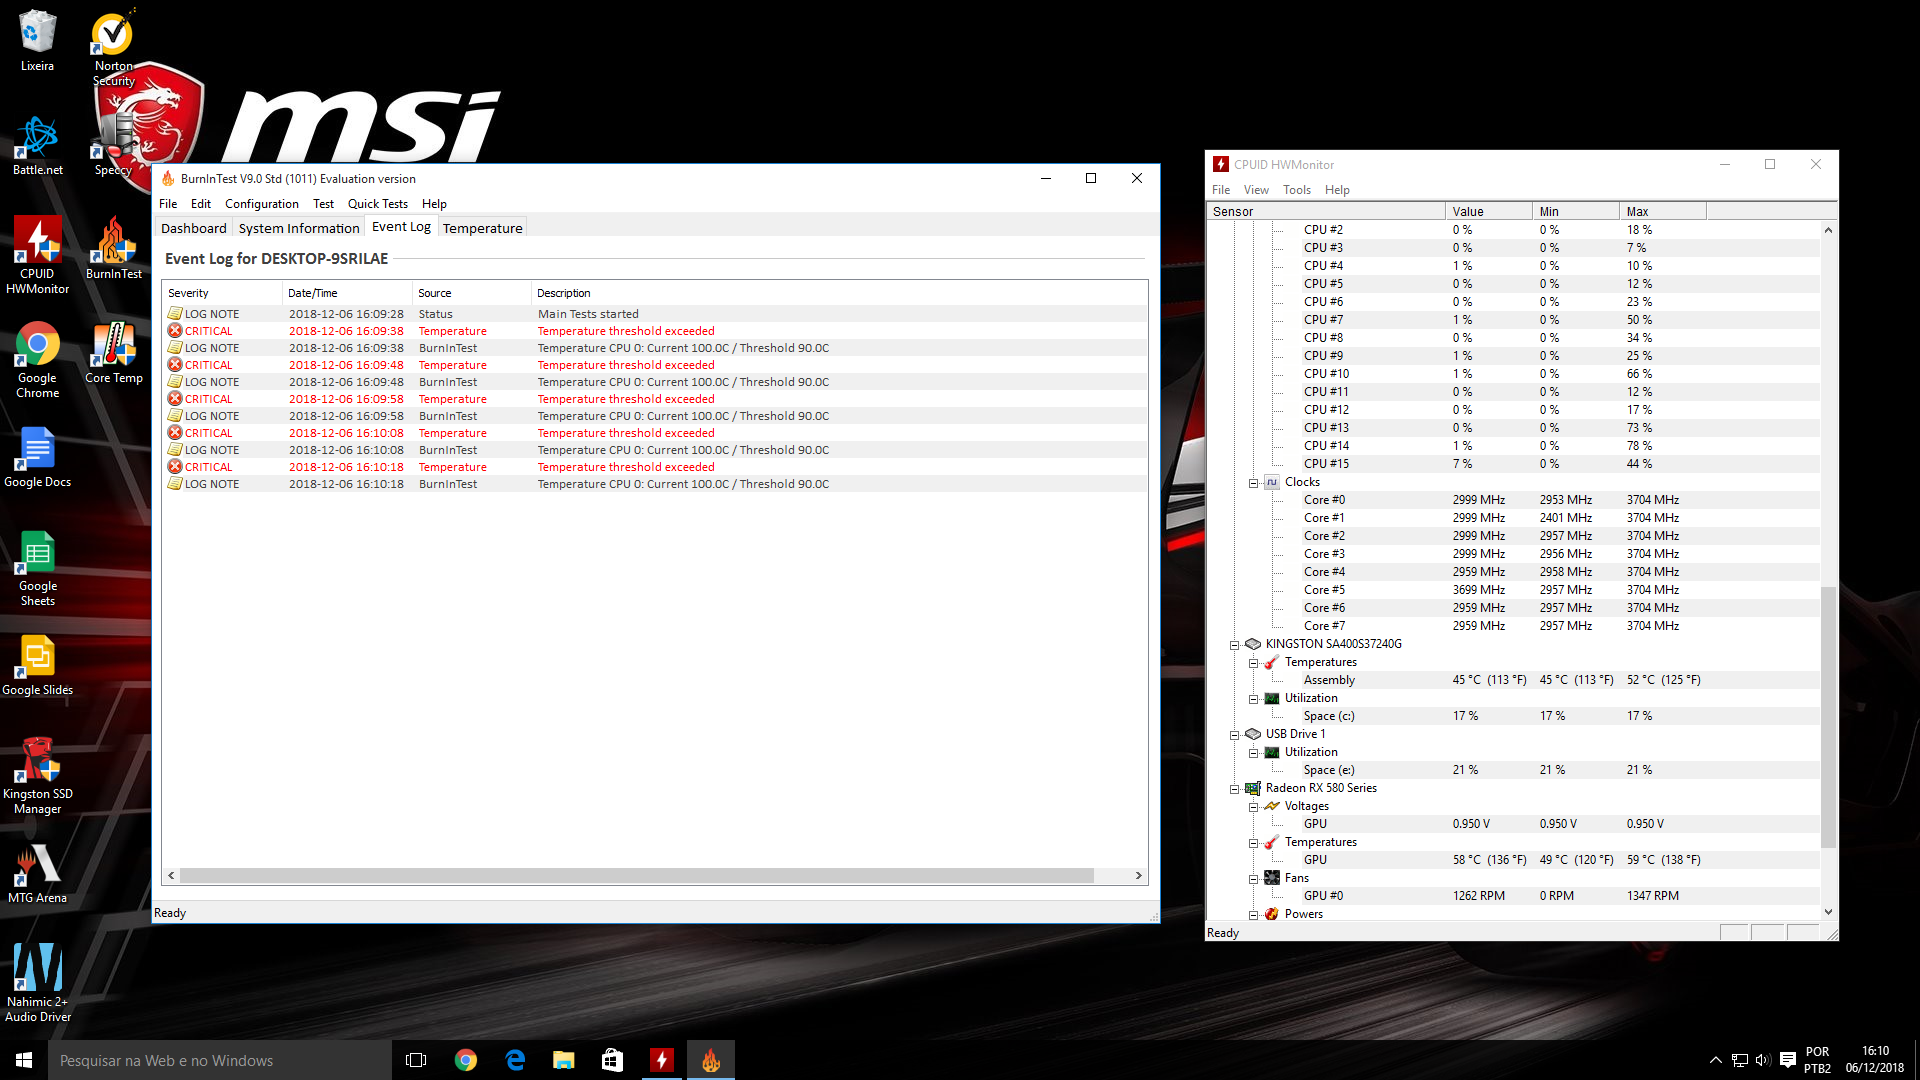Switch to the Dashboard tab
The height and width of the screenshot is (1080, 1920).
[x=194, y=228]
